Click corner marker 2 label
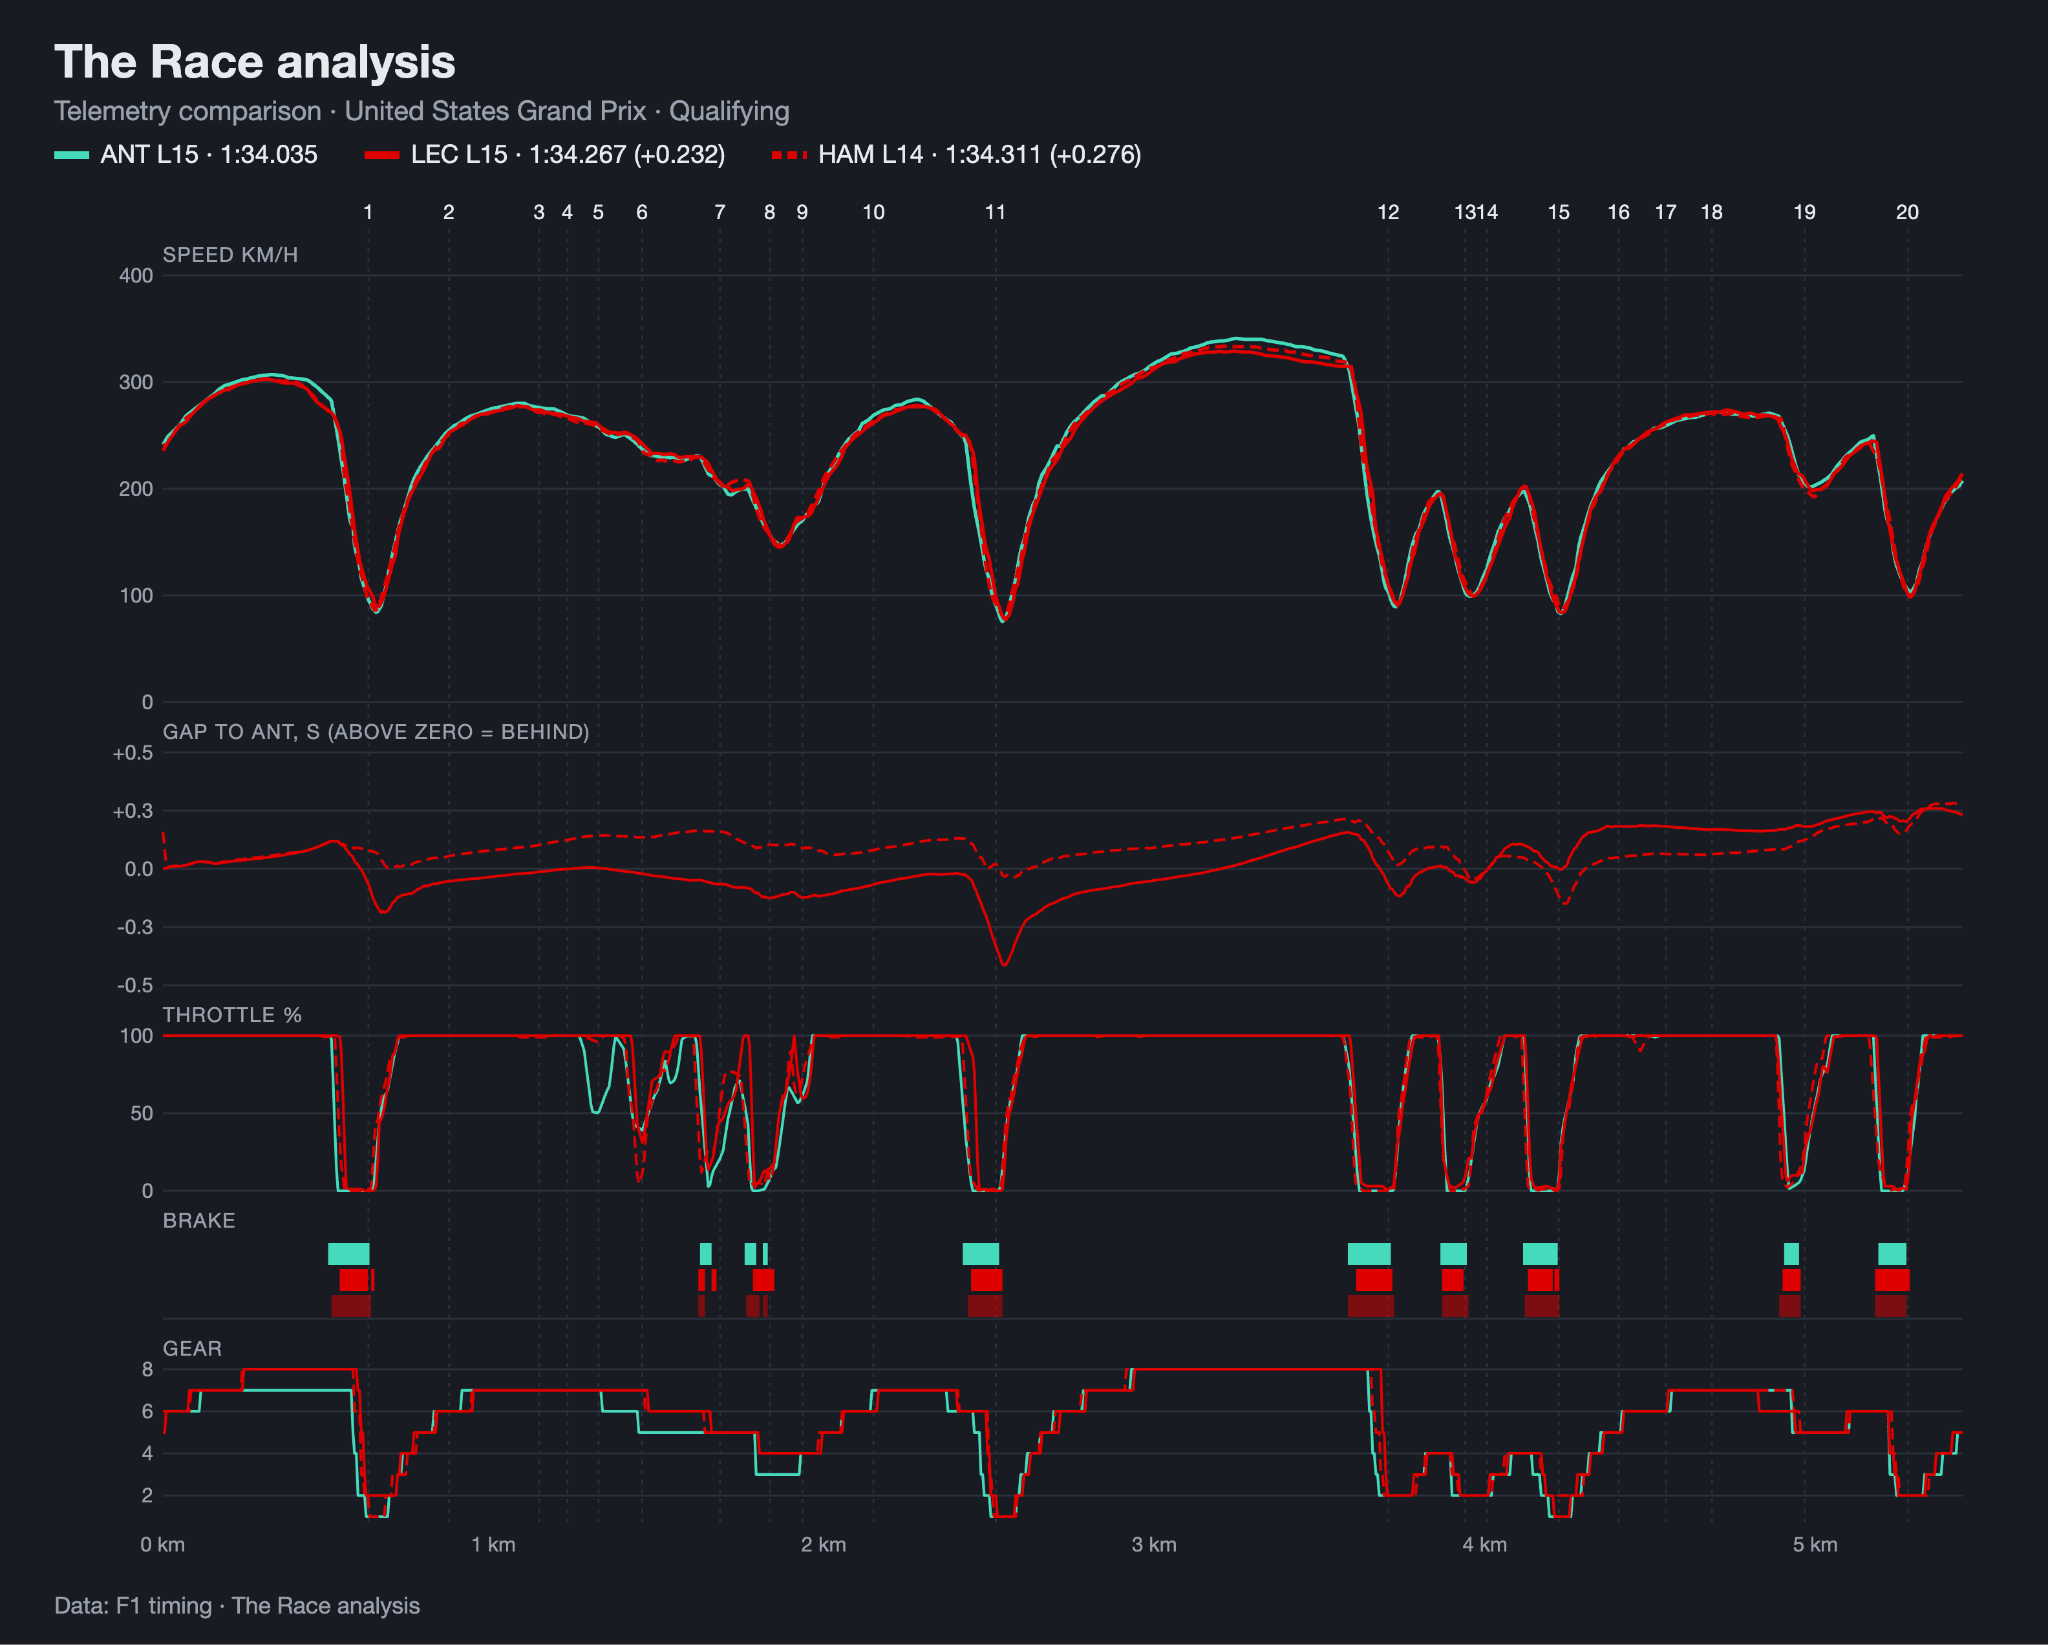Viewport: 2048px width, 1645px height. click(449, 212)
